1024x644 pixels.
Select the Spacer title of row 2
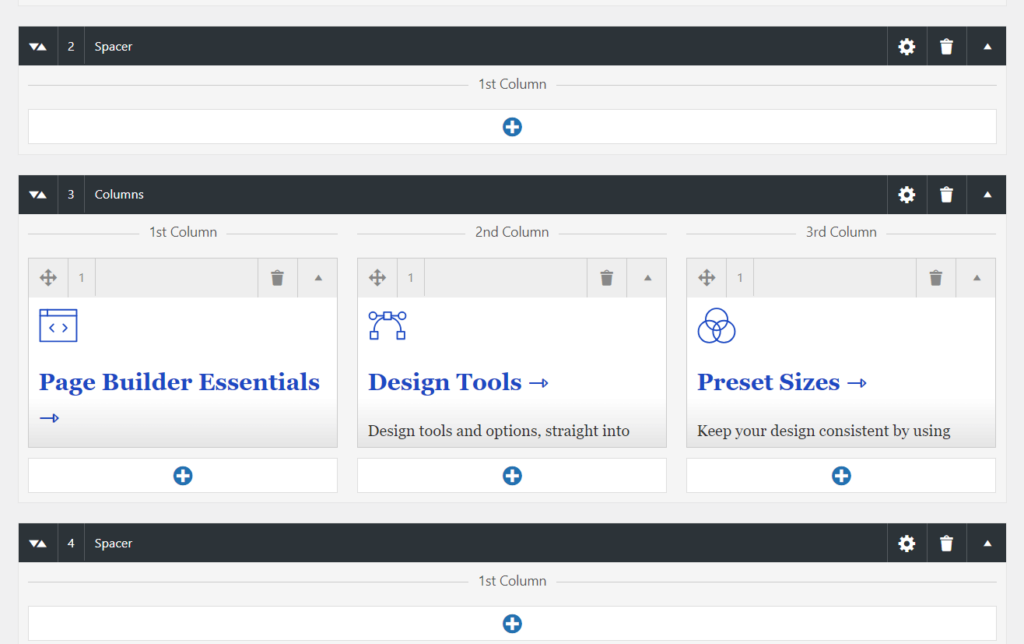pos(113,46)
